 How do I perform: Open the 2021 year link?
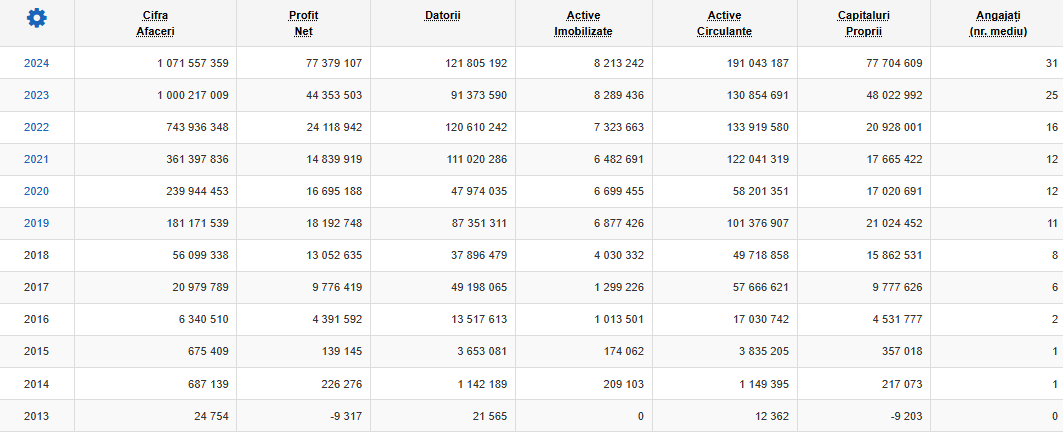(x=37, y=159)
